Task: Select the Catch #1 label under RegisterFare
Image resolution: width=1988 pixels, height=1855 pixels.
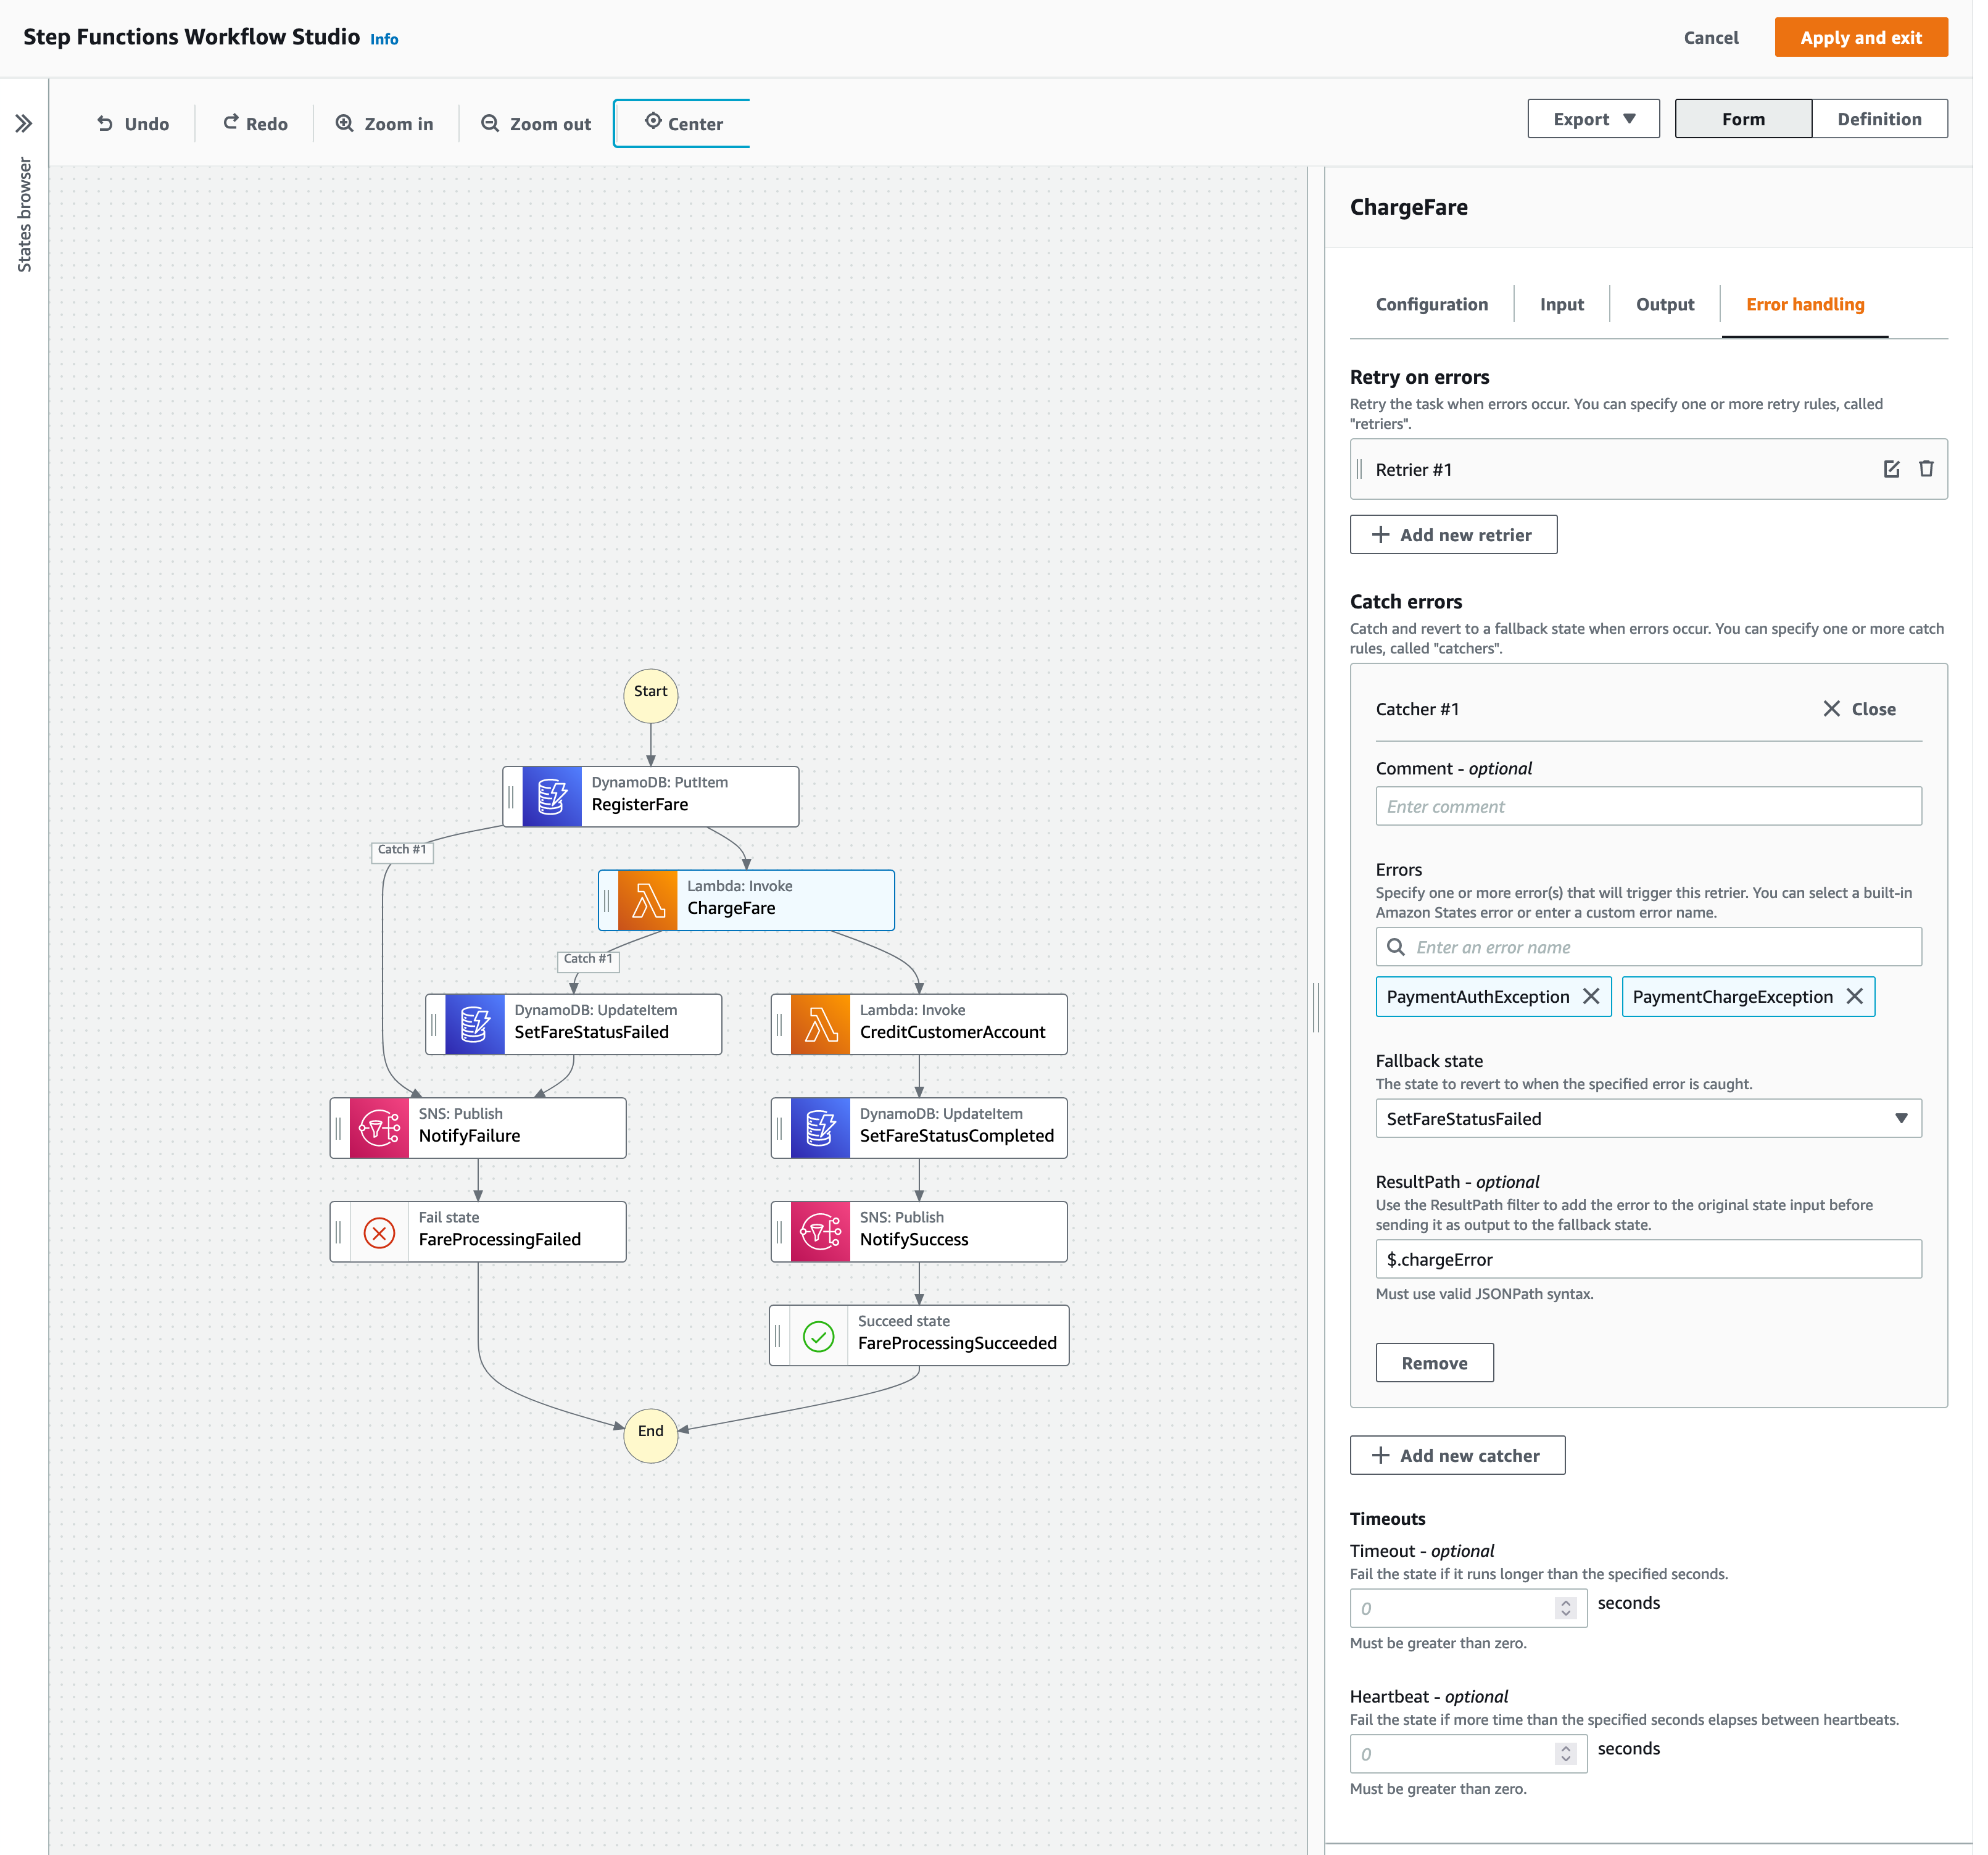Action: 403,851
